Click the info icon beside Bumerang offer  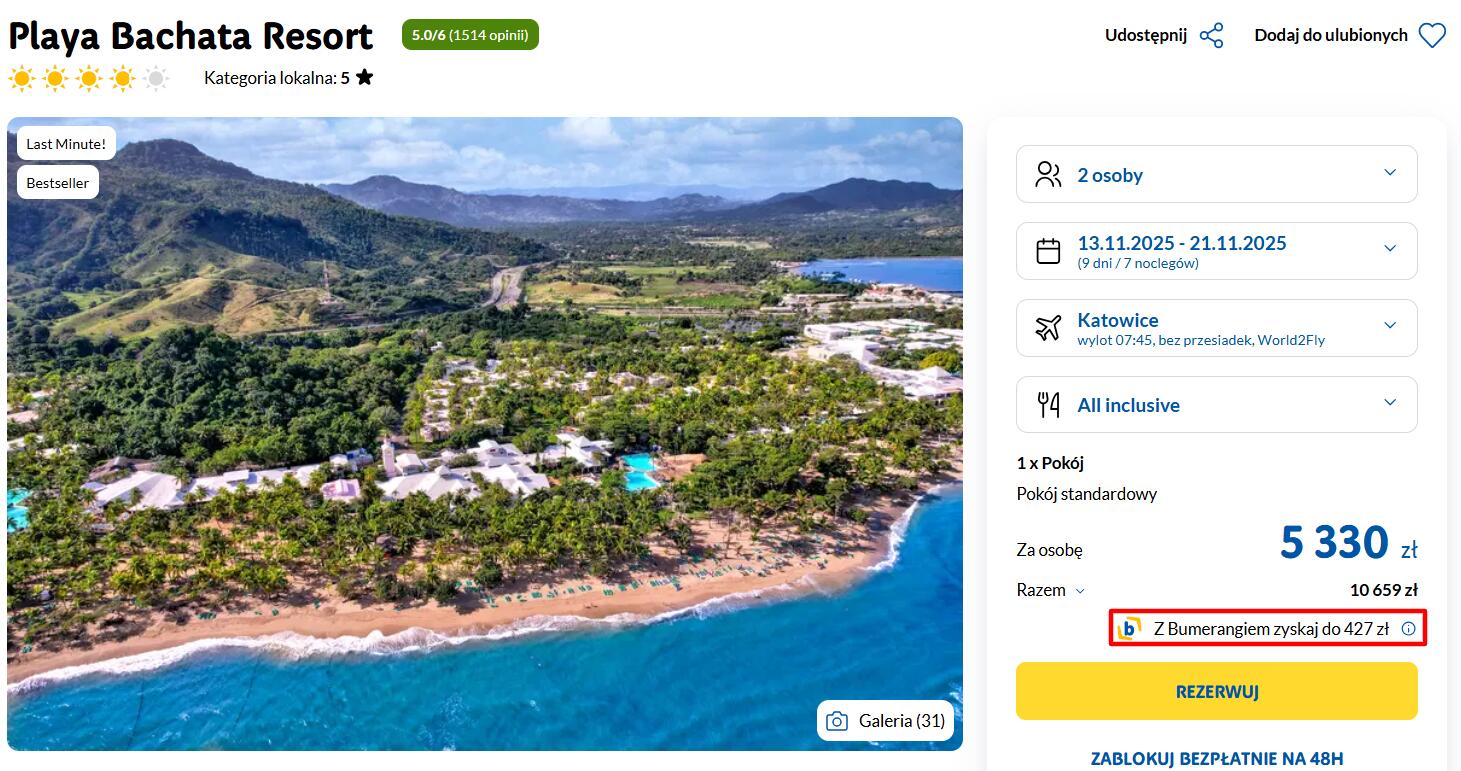pyautogui.click(x=1408, y=629)
